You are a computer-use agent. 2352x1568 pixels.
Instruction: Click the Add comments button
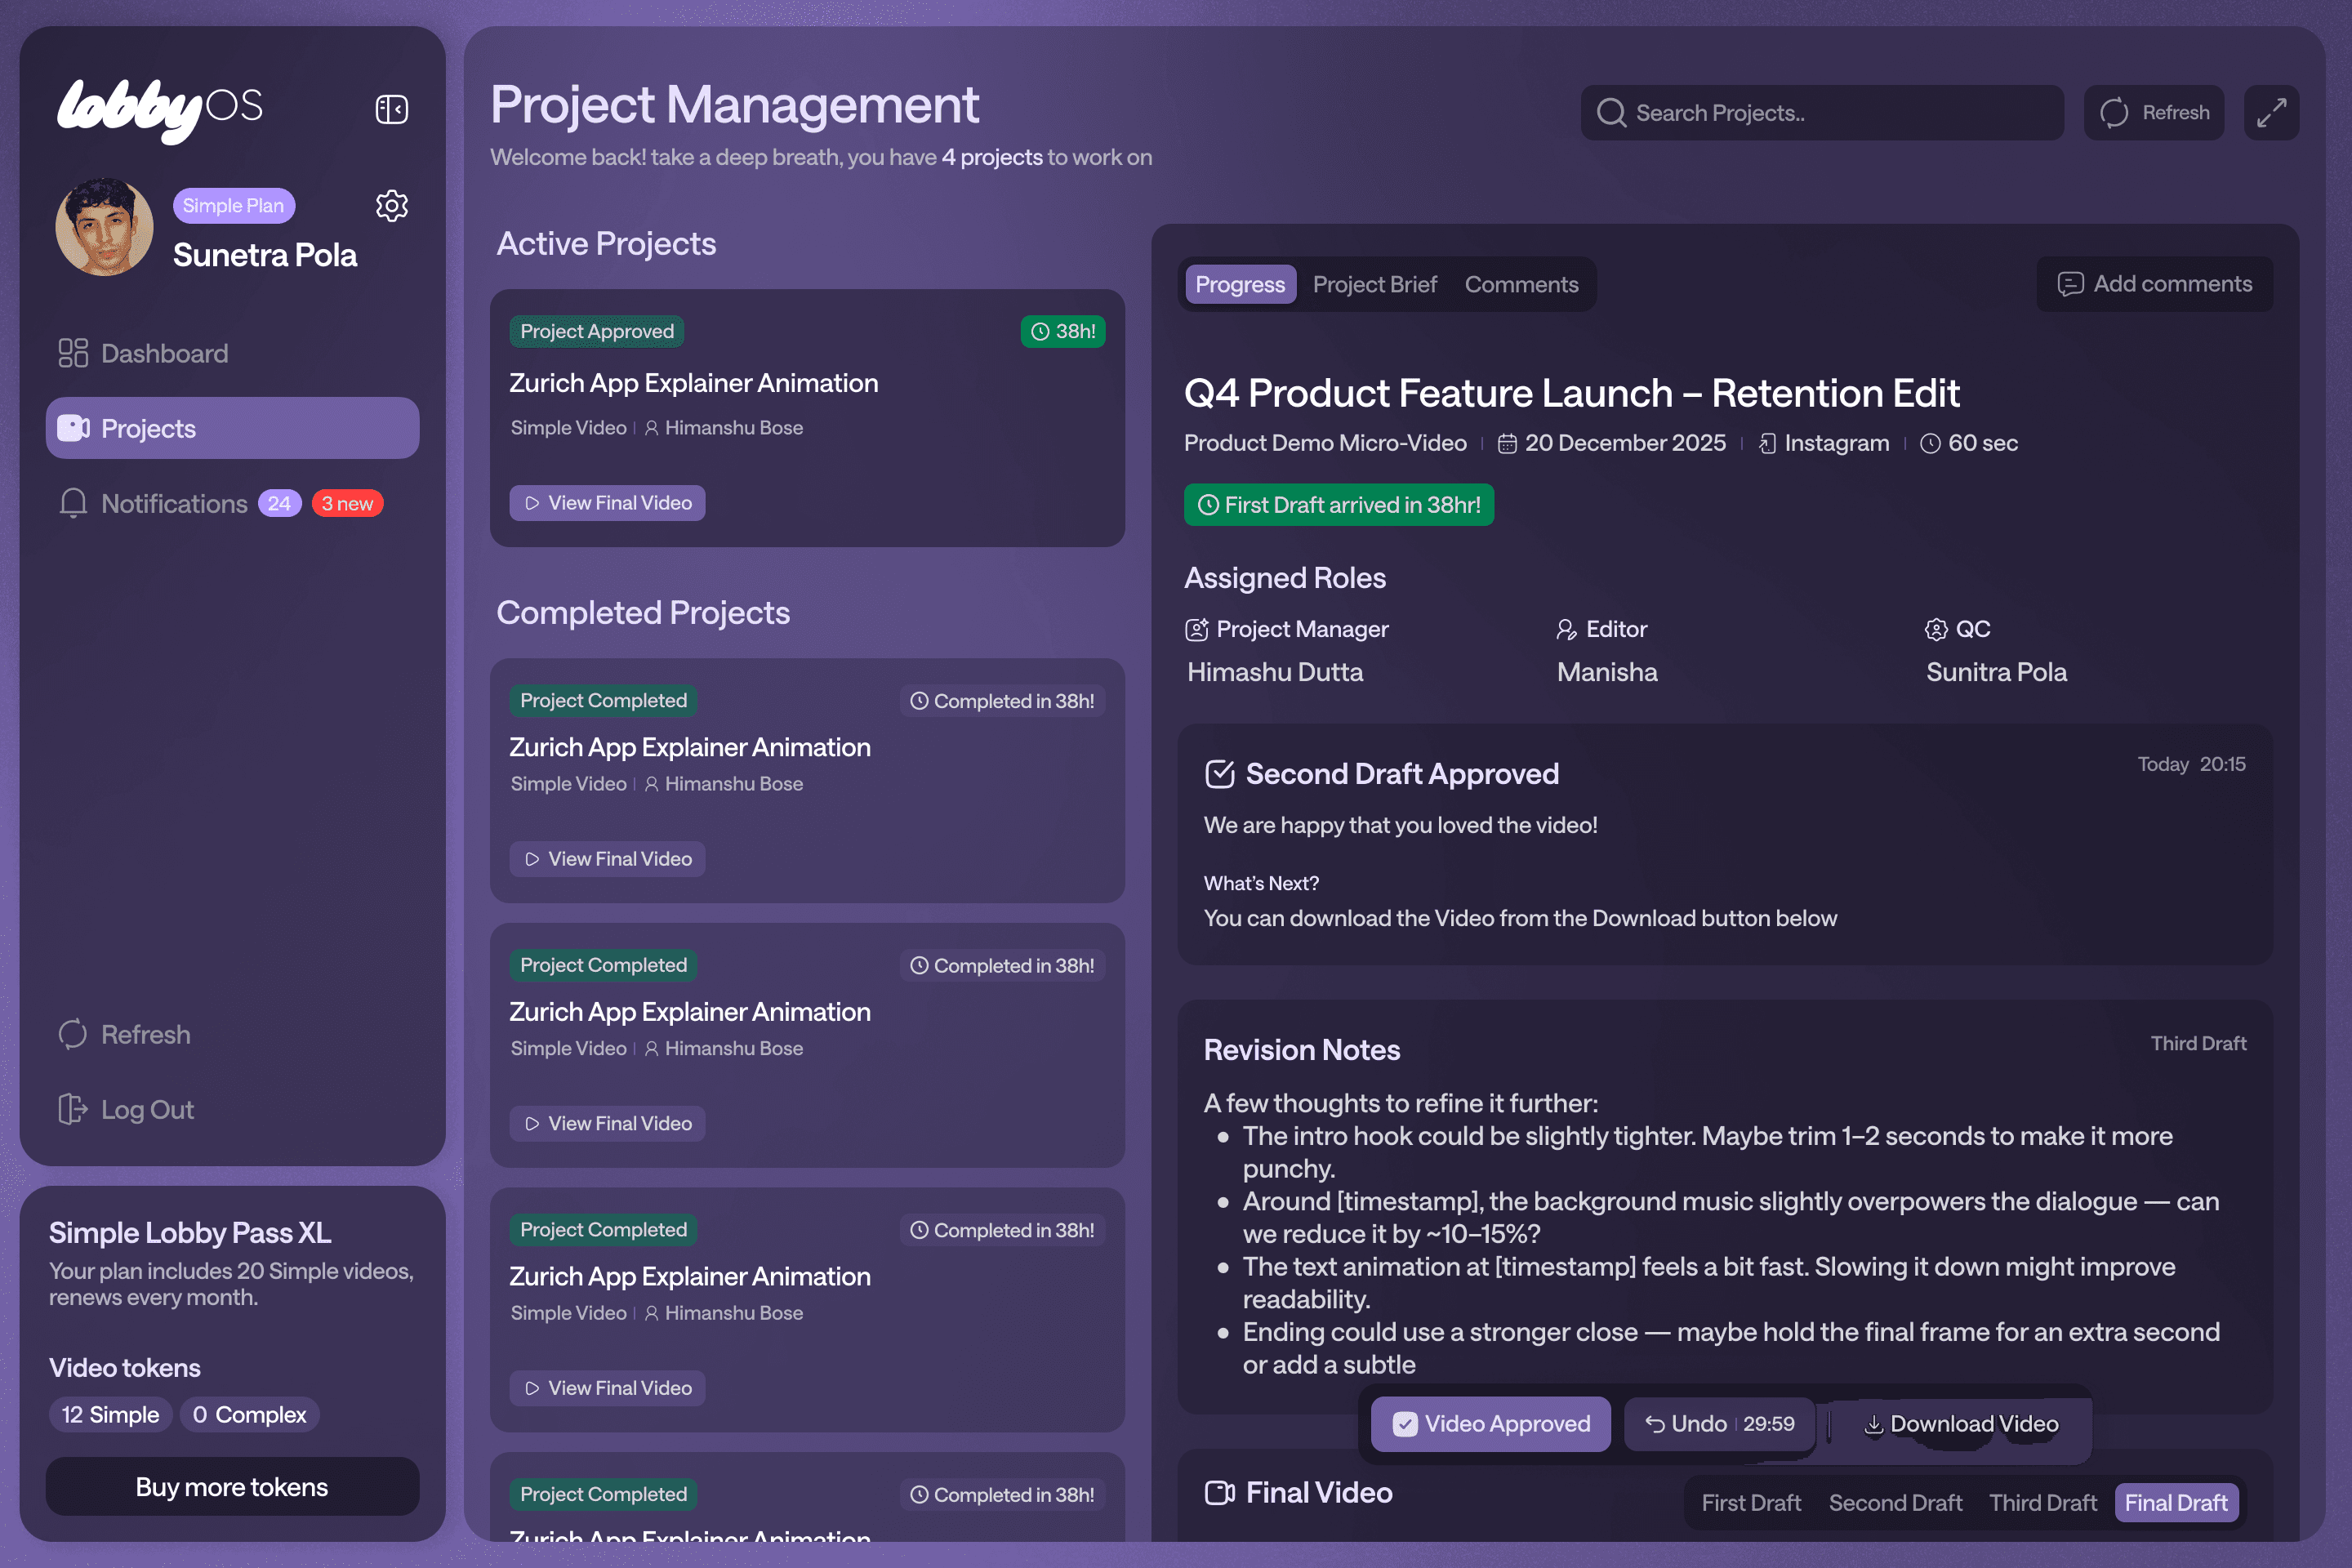2155,285
